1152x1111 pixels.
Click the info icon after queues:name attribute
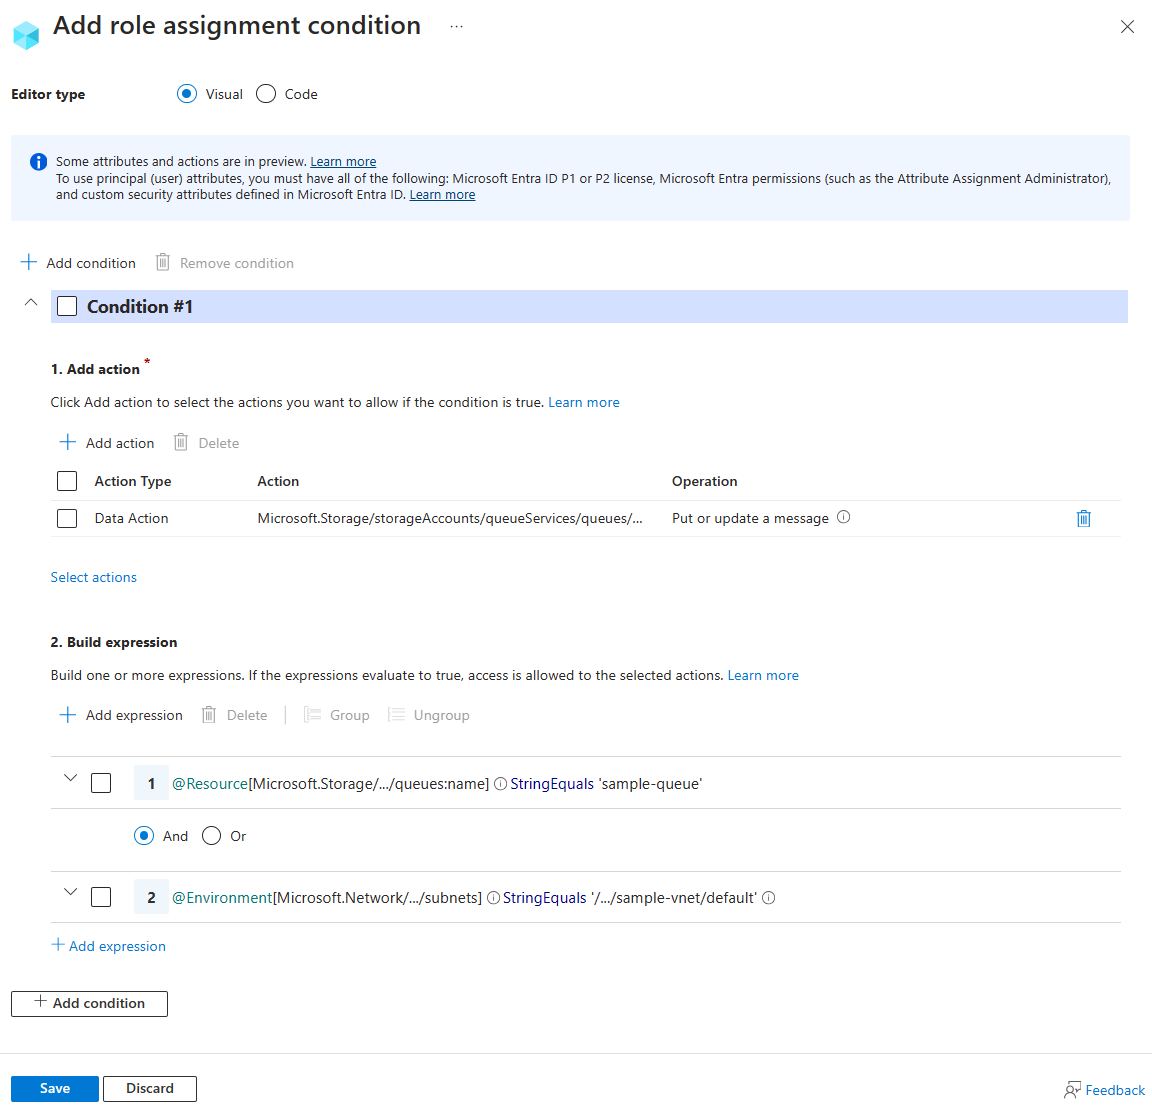(500, 784)
